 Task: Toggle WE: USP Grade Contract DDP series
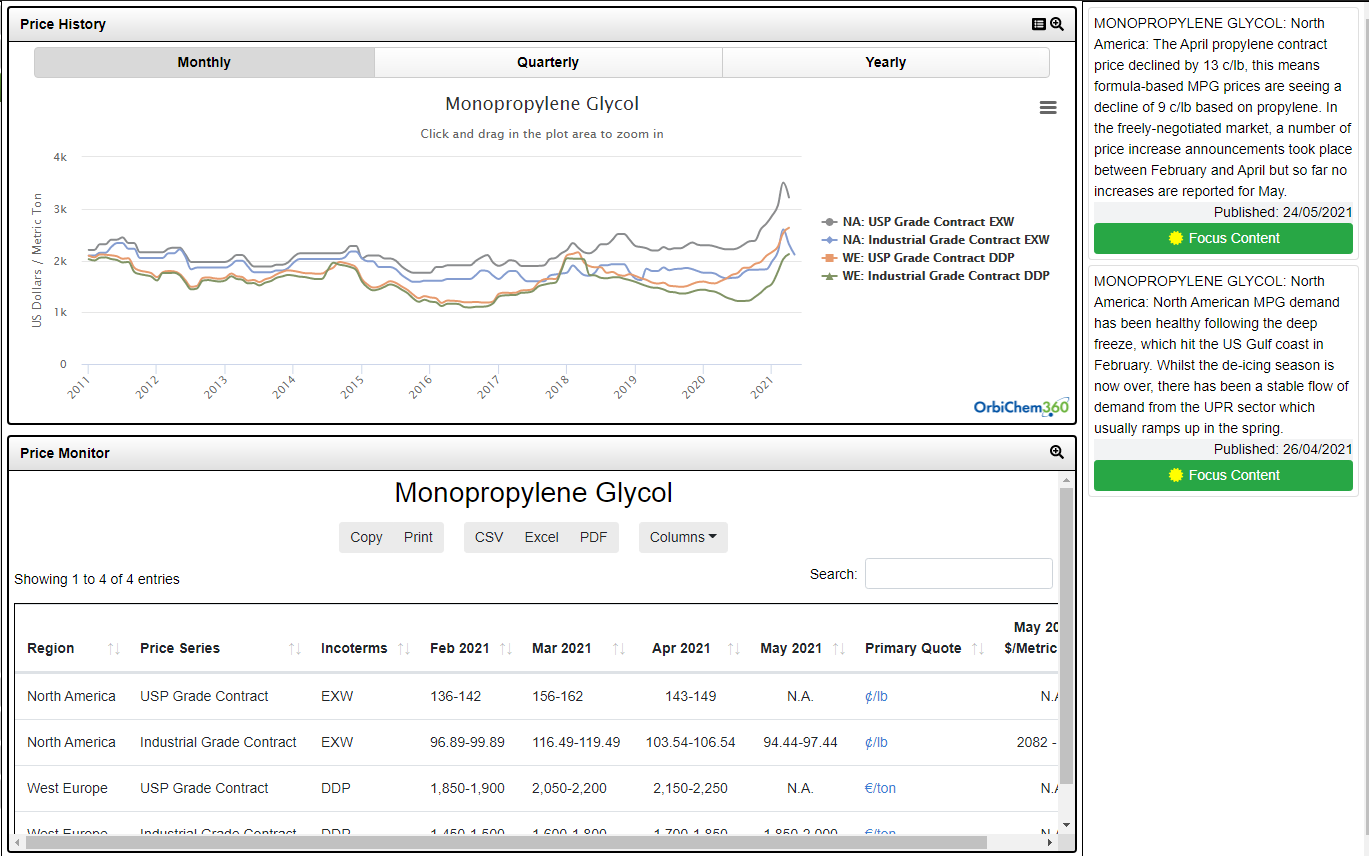click(x=918, y=258)
